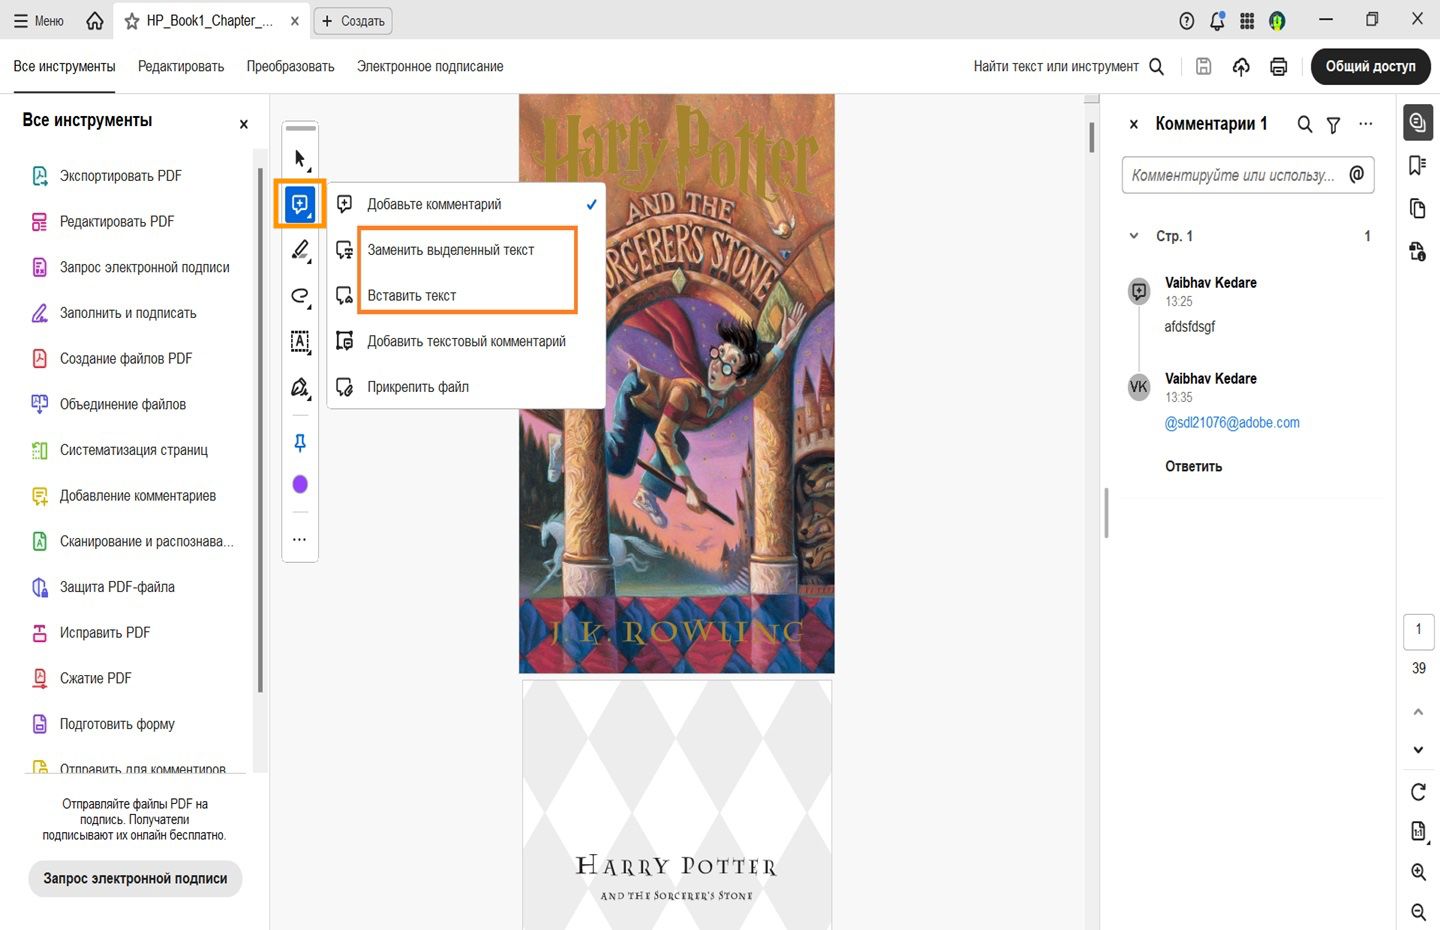Toggle the pin toolbar icon
This screenshot has height=930, width=1440.
point(300,442)
